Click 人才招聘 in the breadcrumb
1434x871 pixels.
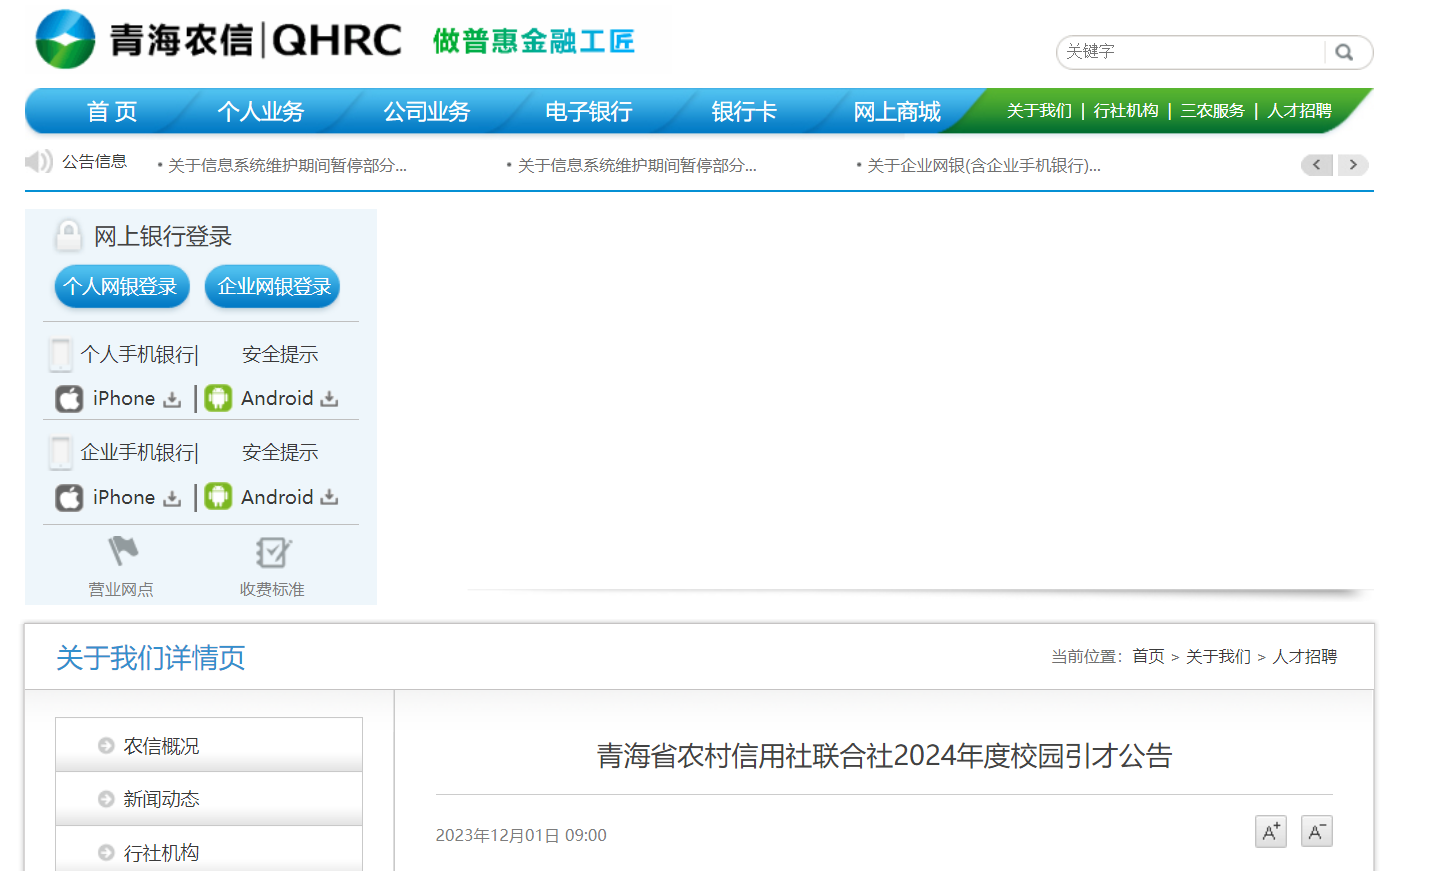pyautogui.click(x=1304, y=656)
